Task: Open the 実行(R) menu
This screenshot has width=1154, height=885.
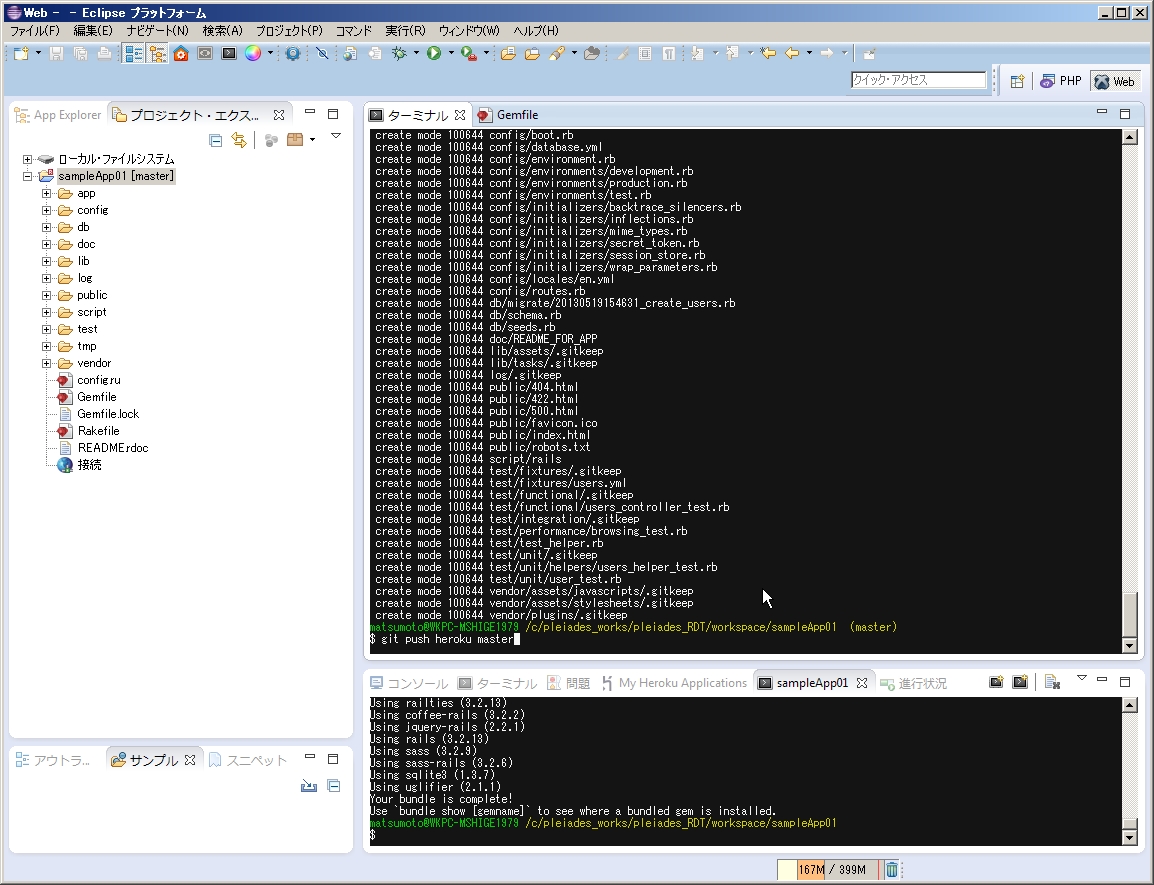Action: 406,30
